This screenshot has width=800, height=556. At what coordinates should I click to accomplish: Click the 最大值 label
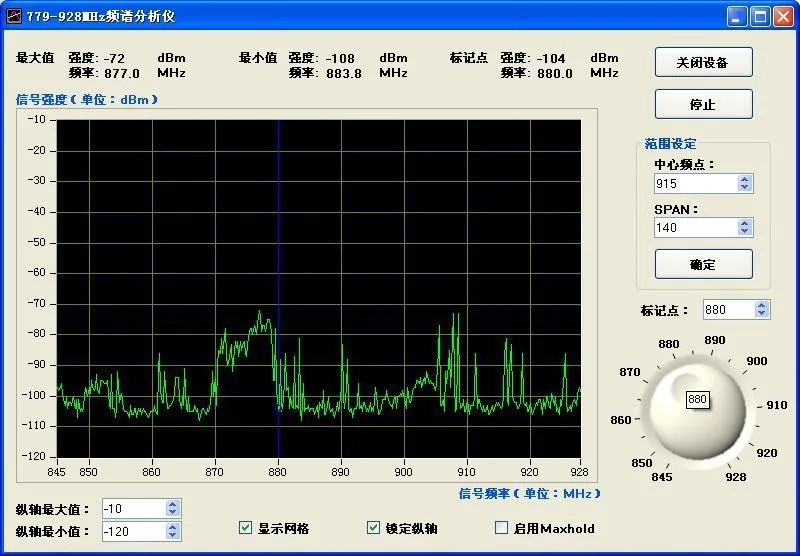point(35,58)
